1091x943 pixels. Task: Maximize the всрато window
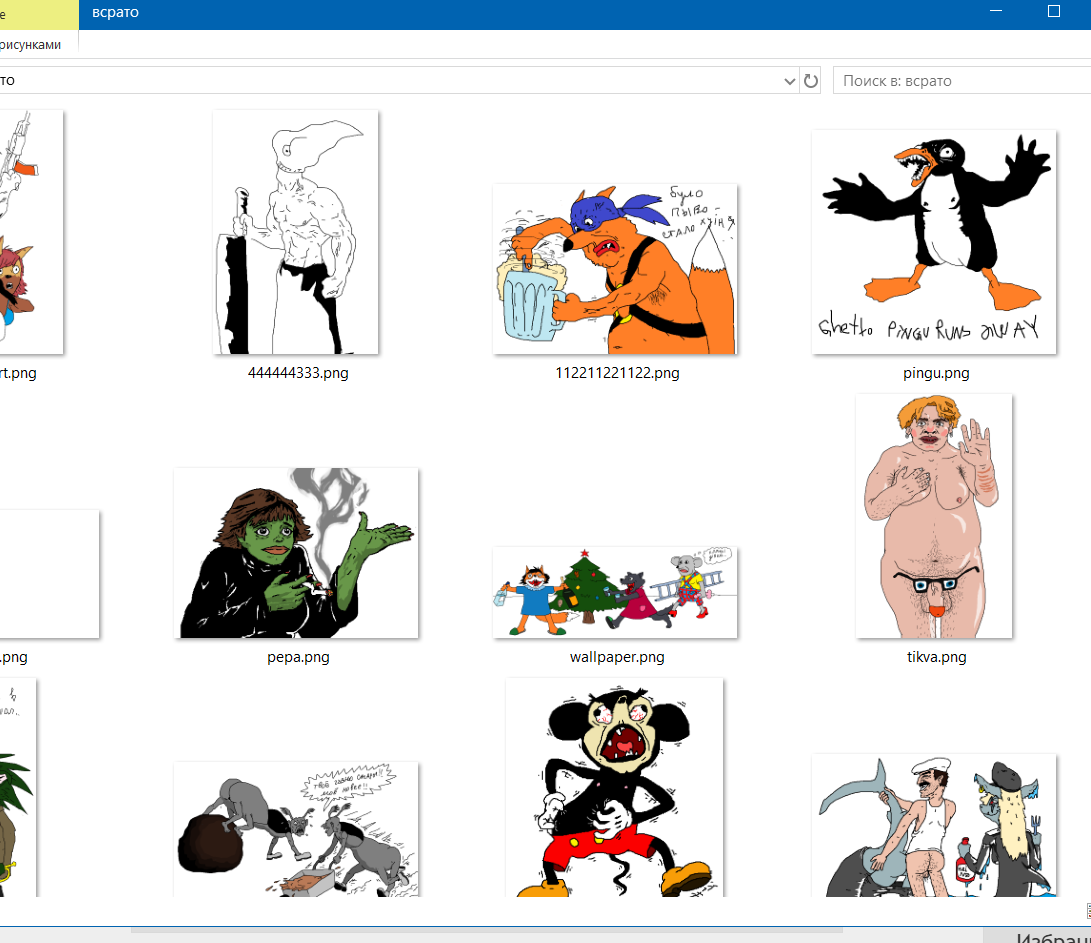(1053, 12)
